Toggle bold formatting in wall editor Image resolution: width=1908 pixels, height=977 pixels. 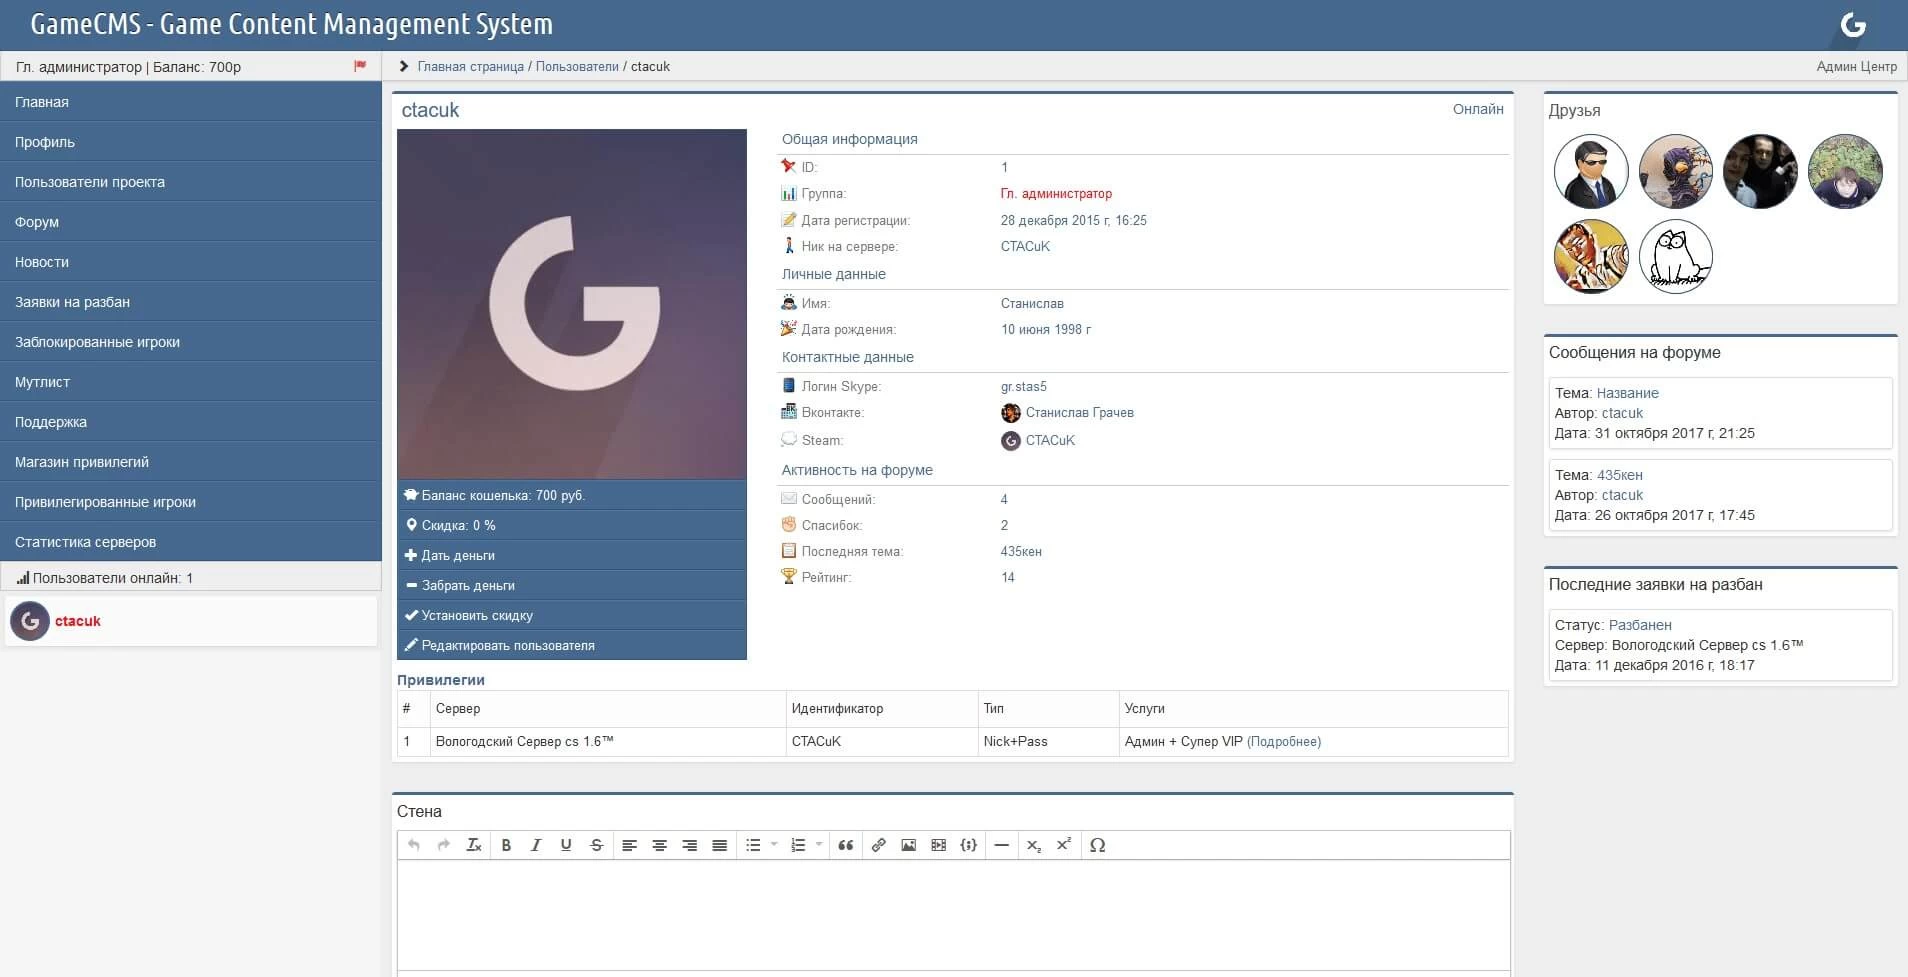click(x=506, y=845)
